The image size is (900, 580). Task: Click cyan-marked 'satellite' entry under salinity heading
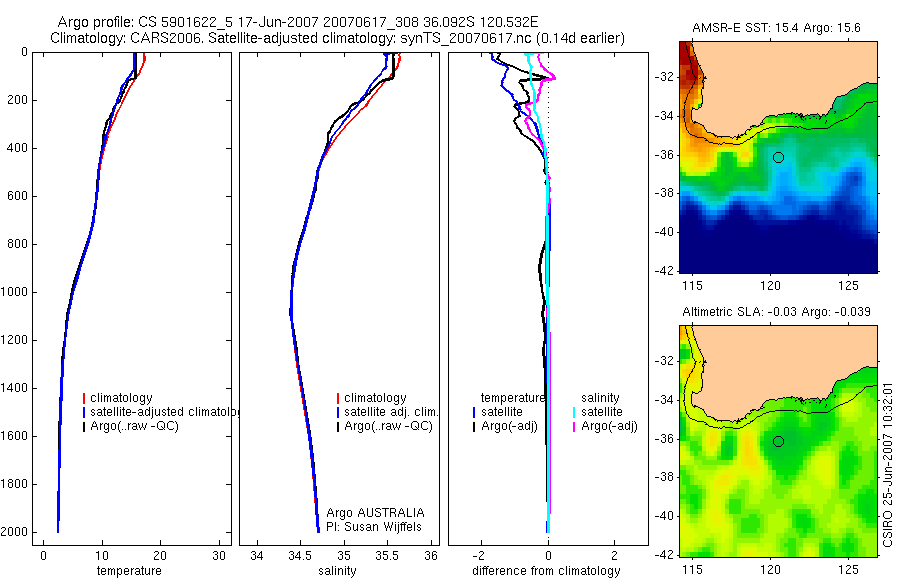pos(602,412)
